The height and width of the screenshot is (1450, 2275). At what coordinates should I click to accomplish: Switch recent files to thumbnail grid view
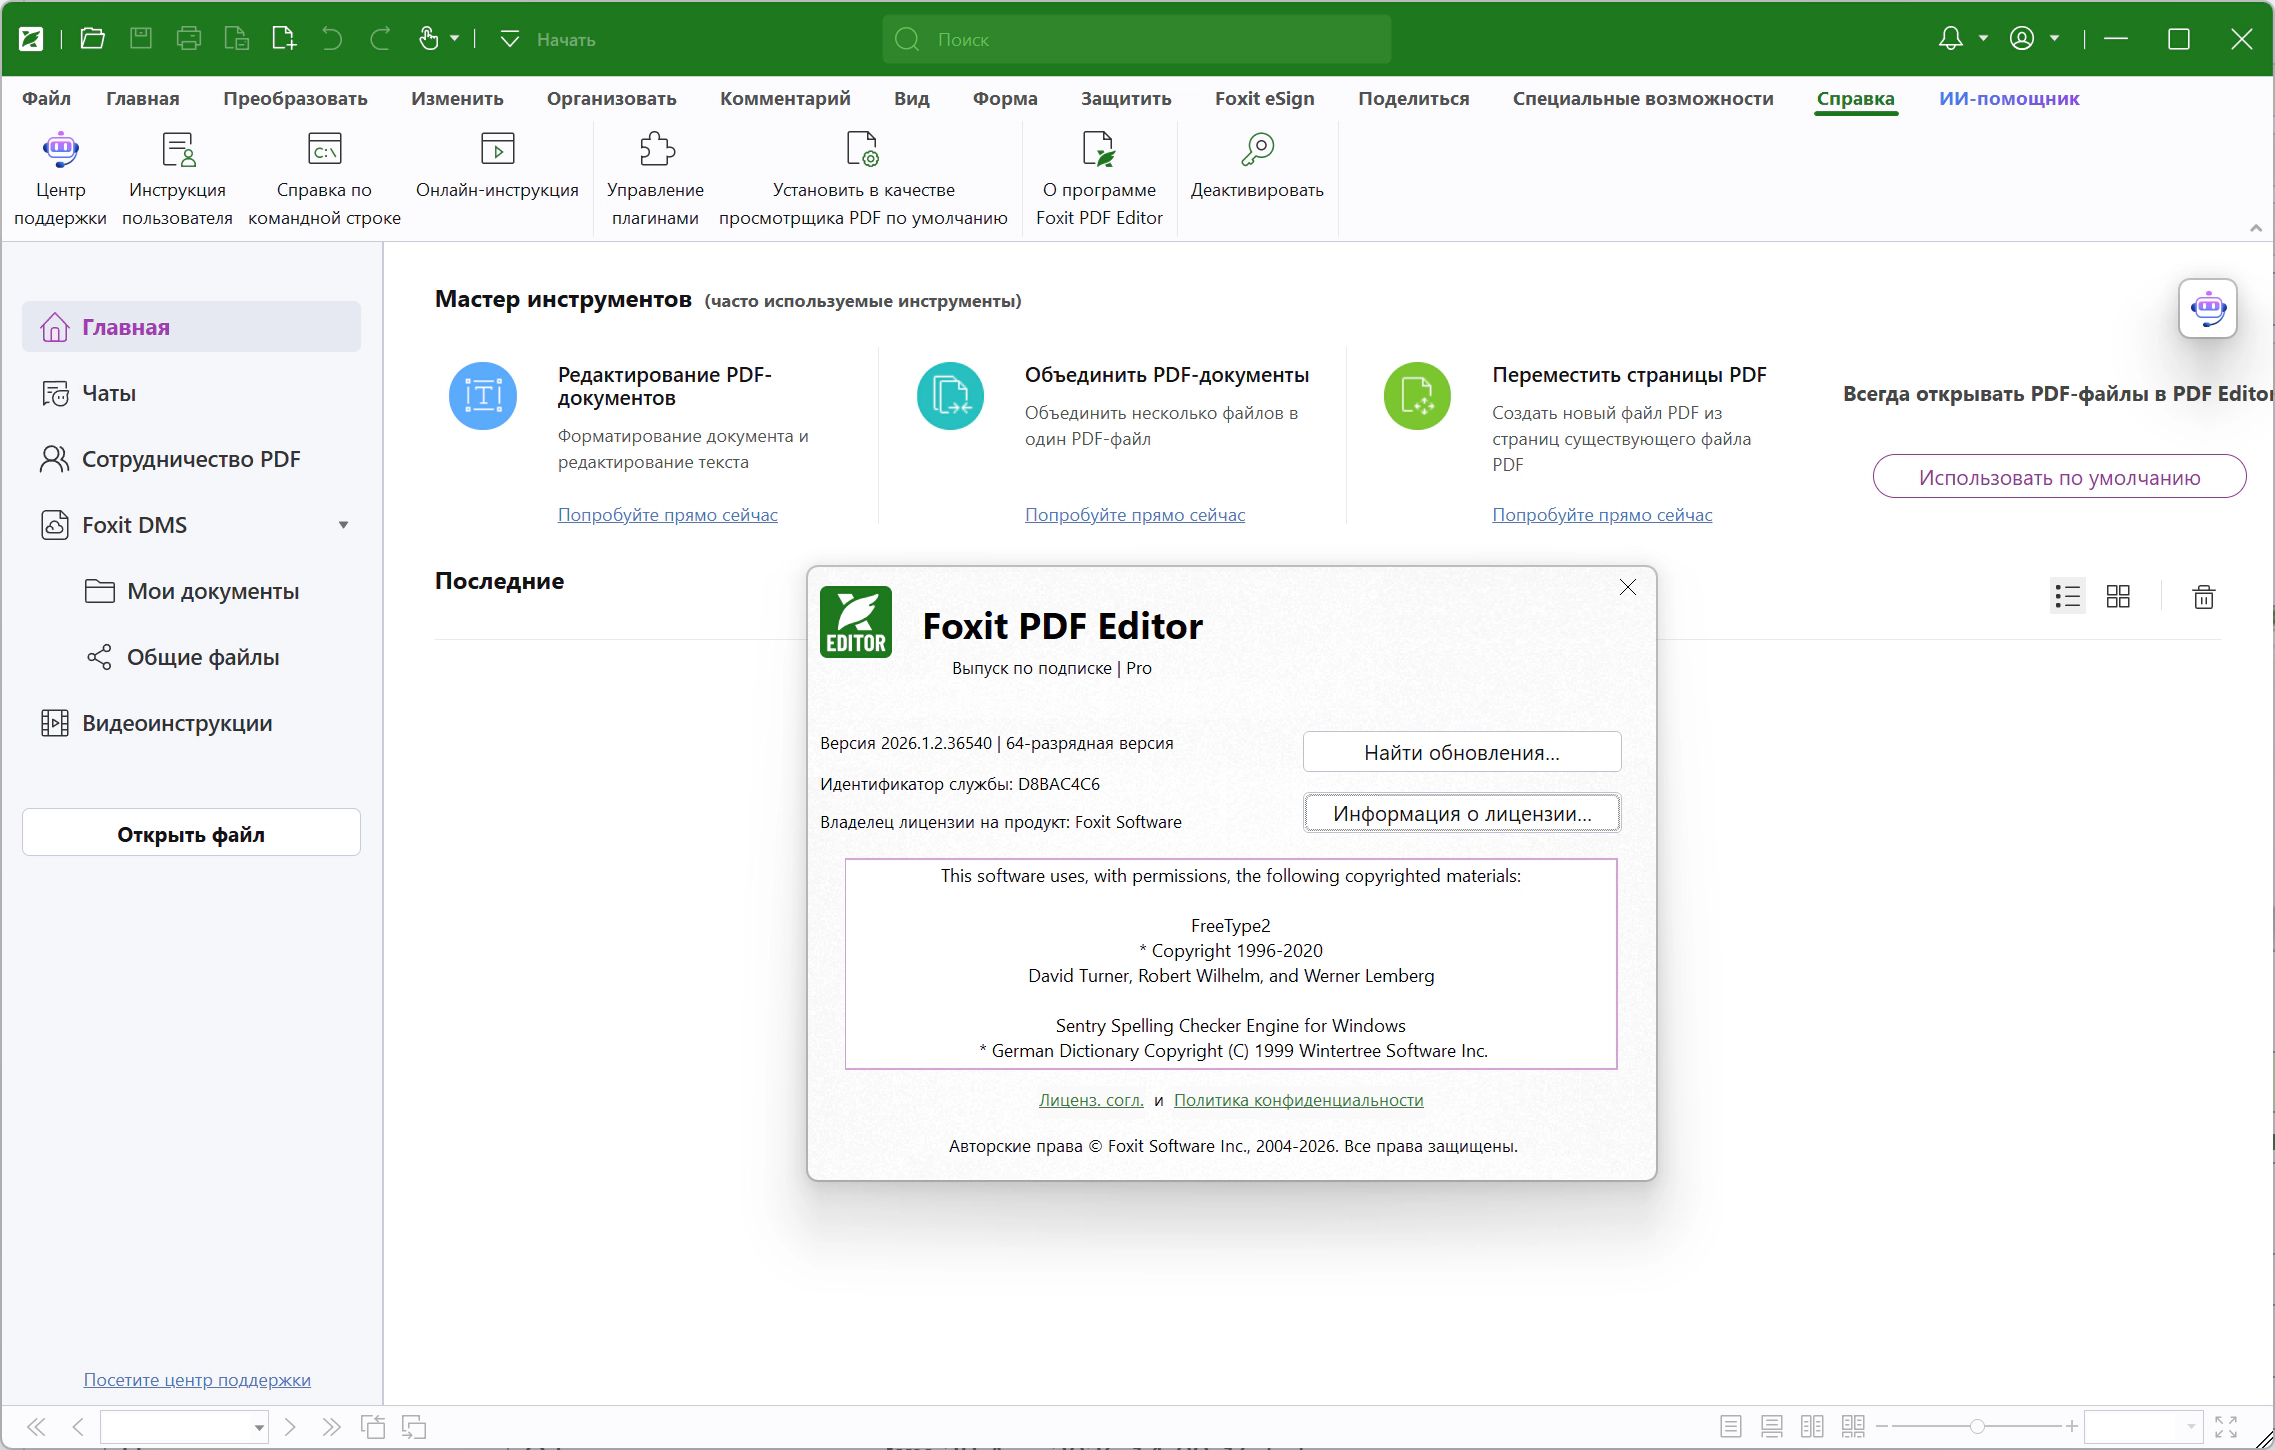click(x=2118, y=597)
